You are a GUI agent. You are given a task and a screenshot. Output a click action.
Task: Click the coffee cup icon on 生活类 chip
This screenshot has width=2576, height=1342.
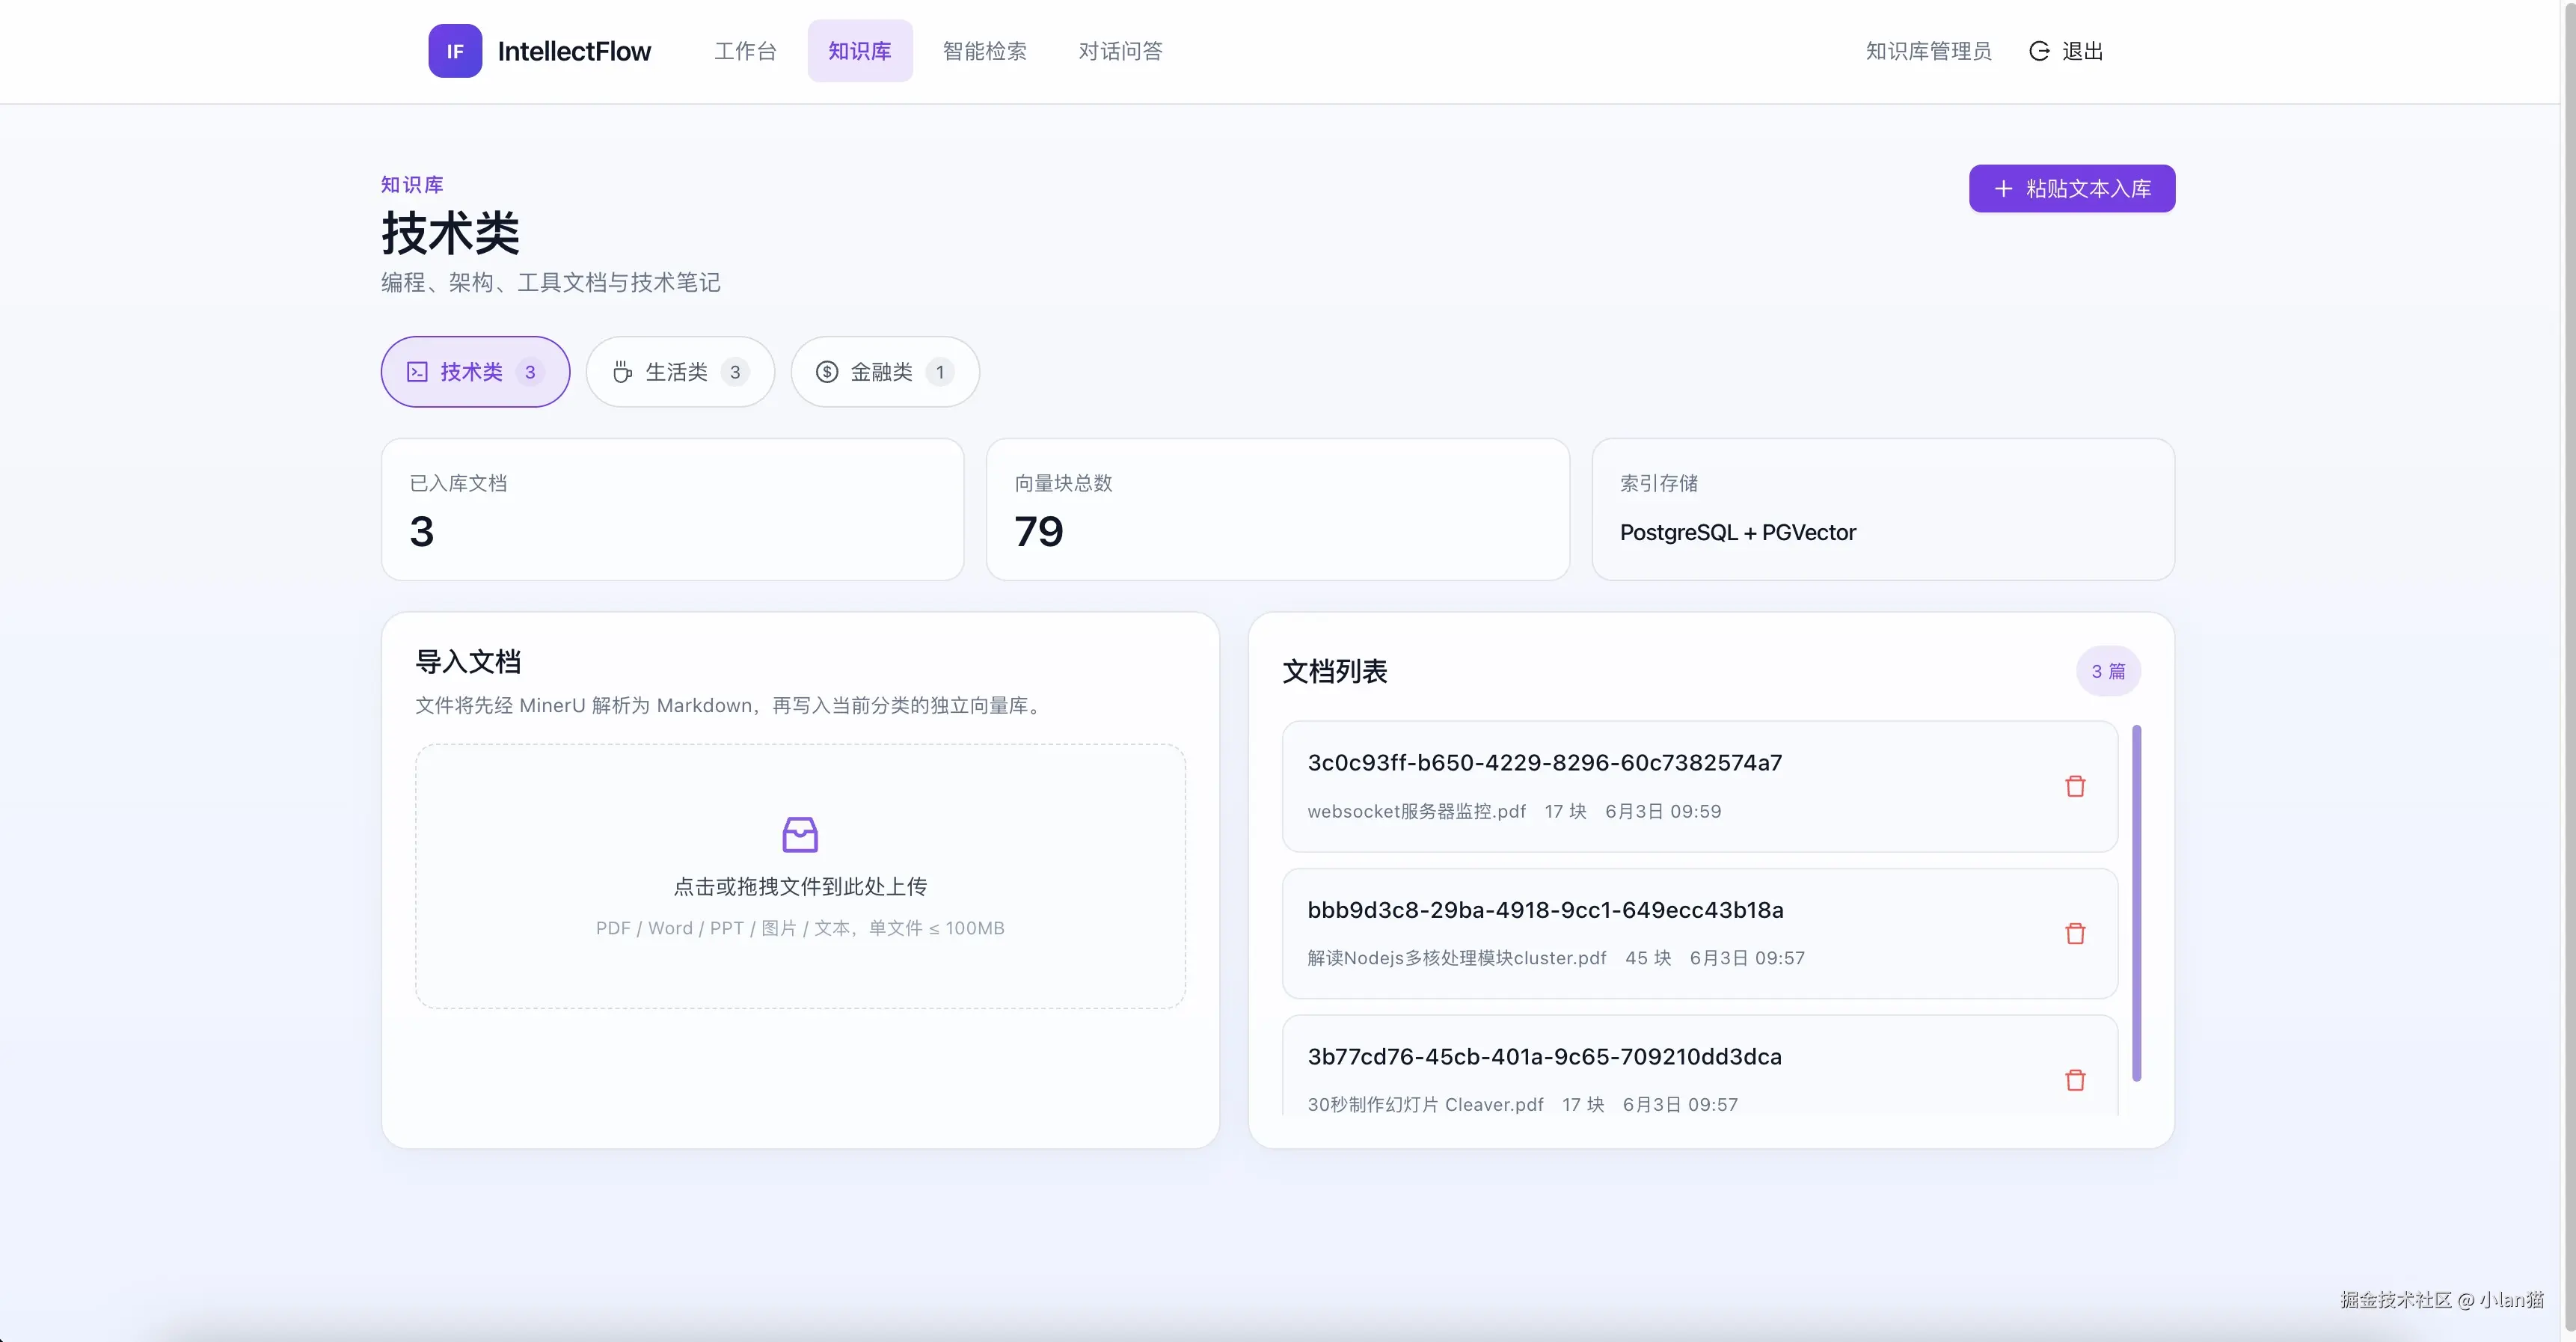[x=622, y=372]
